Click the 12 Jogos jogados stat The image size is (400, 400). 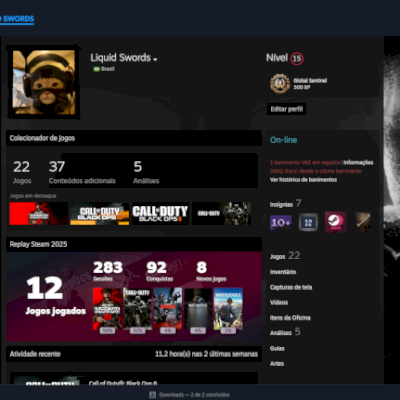point(55,296)
